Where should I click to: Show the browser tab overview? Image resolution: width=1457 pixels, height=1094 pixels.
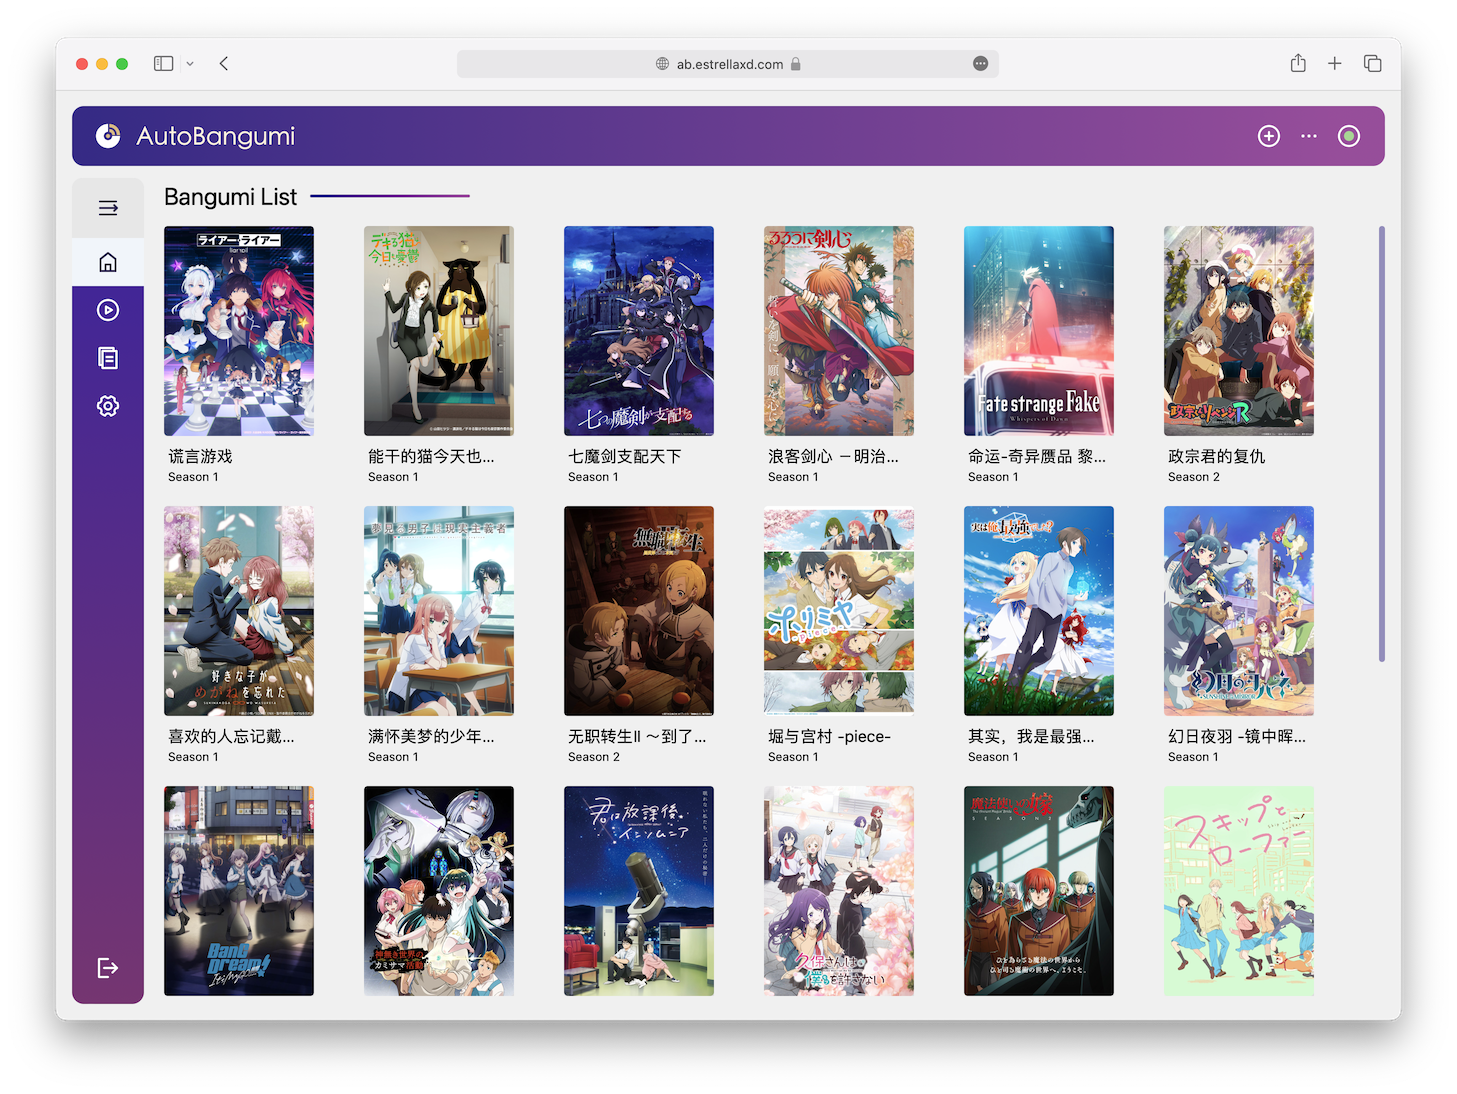point(1373,63)
